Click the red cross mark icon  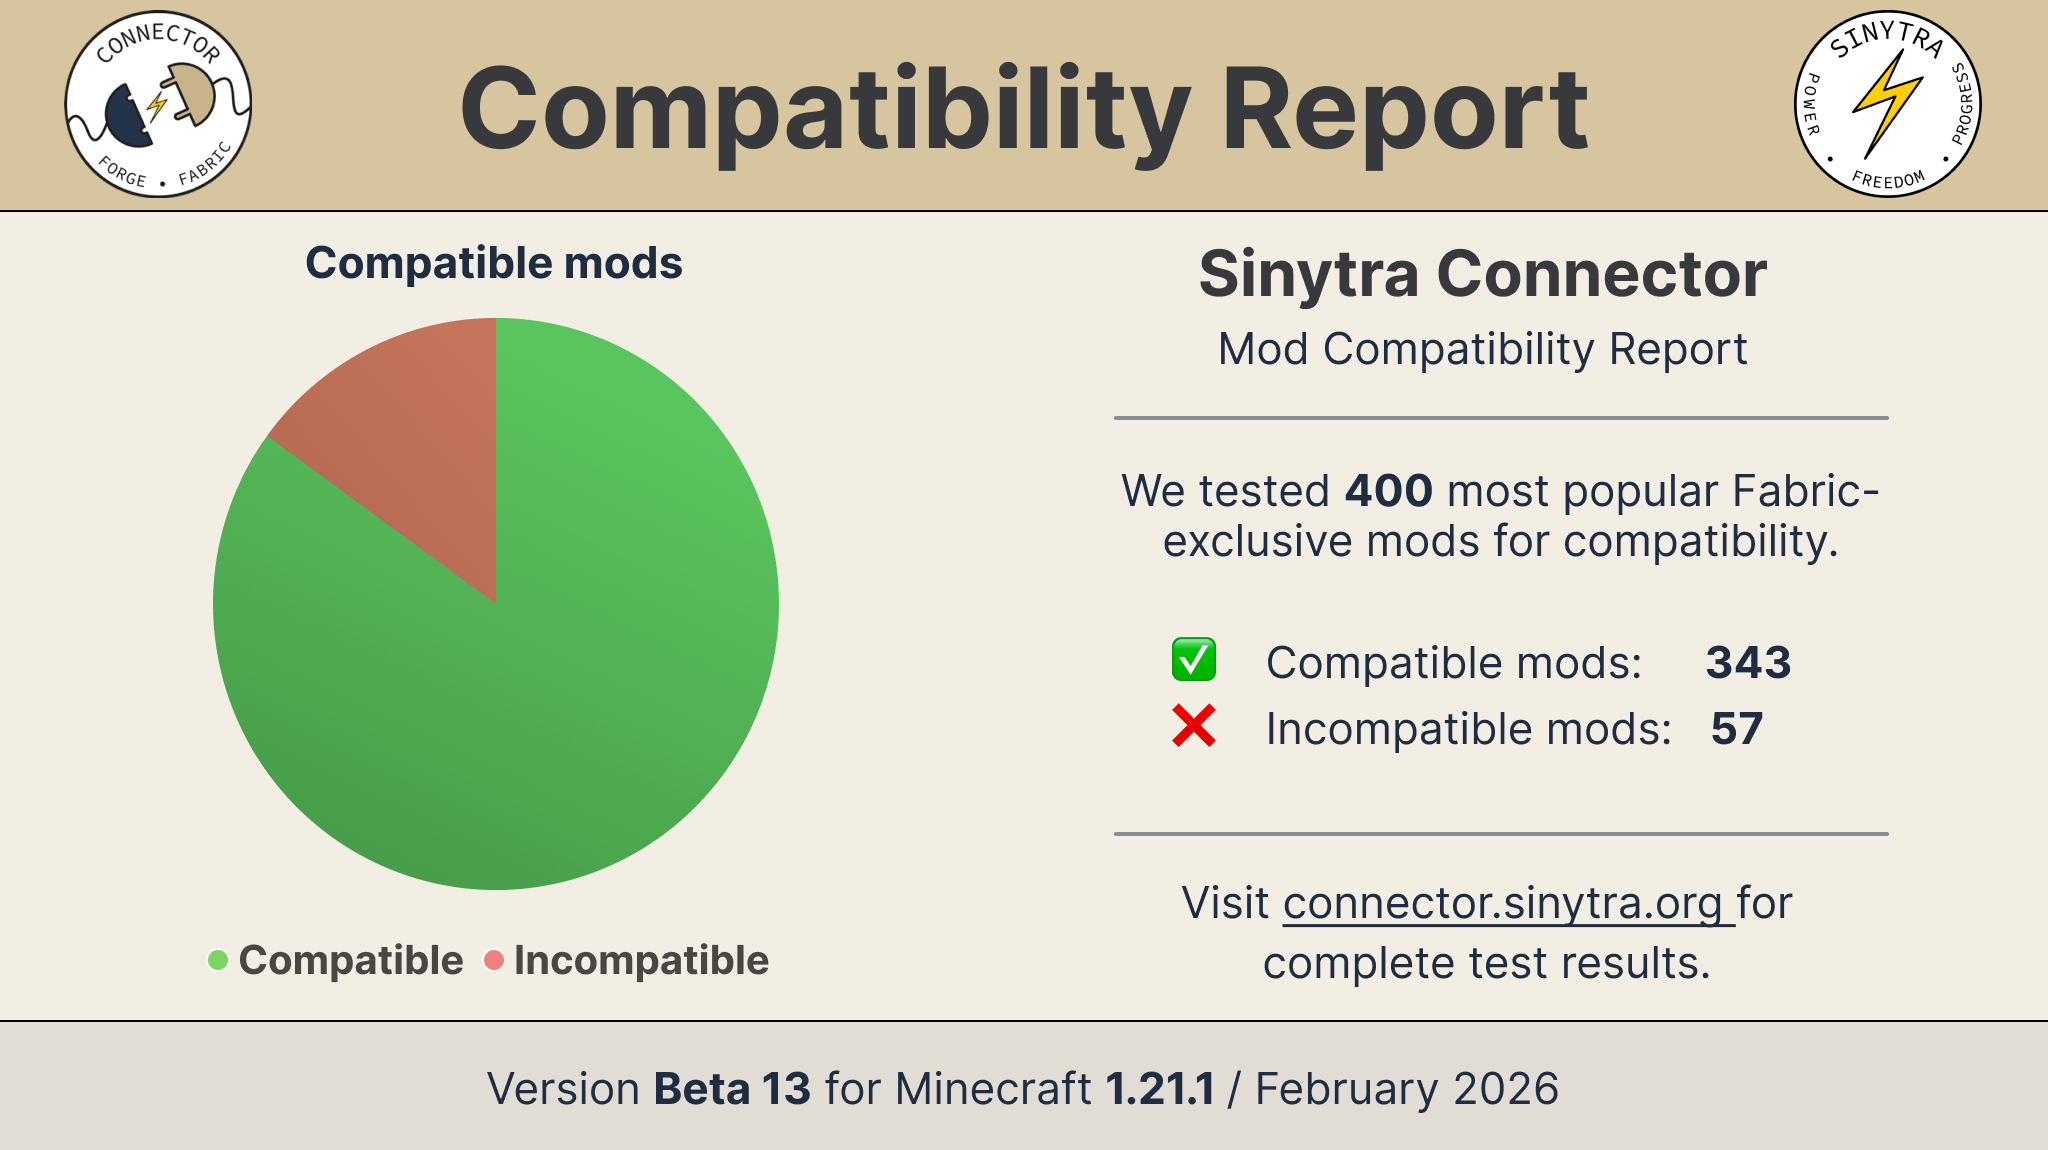coord(1194,727)
